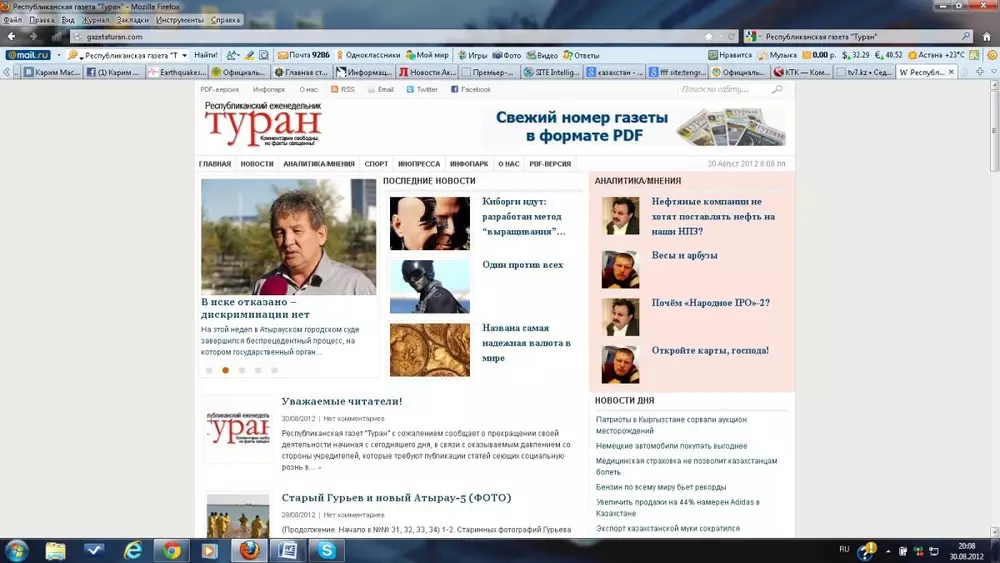The height and width of the screenshot is (563, 1000).
Task: Select the third slider dot under featured story
Action: coord(242,370)
